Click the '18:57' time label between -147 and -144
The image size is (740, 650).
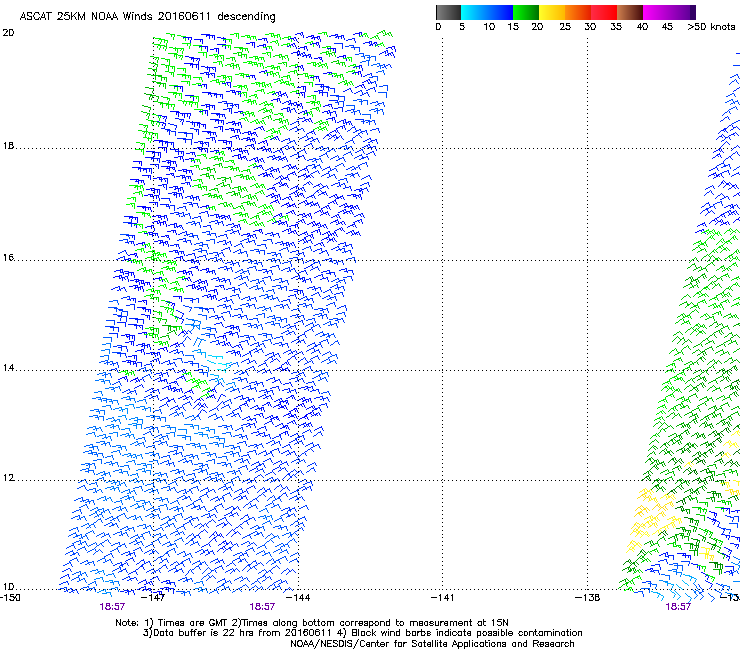pyautogui.click(x=262, y=607)
